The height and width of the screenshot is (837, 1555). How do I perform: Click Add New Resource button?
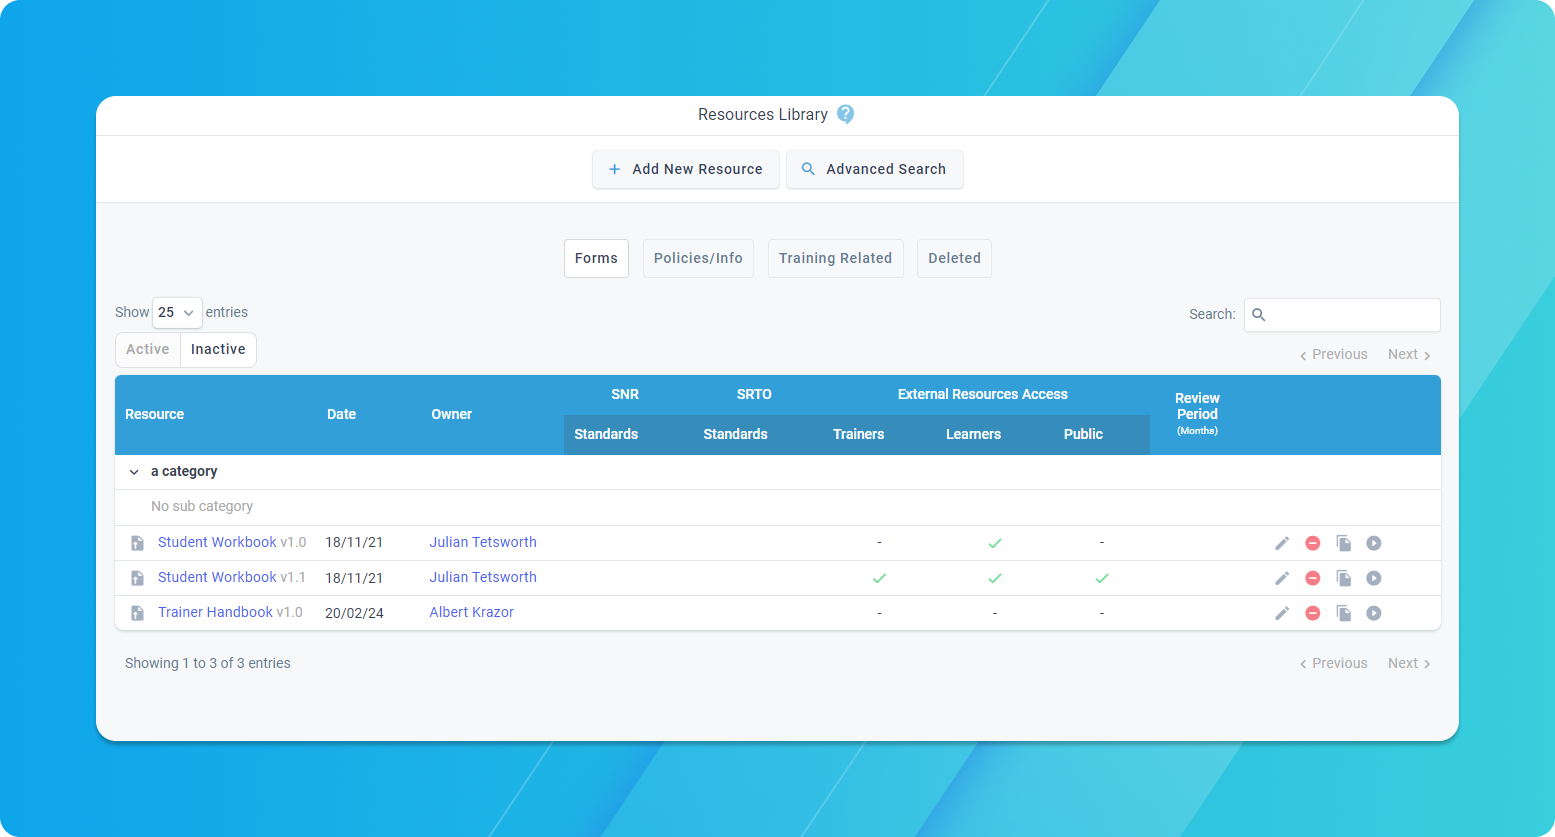(686, 169)
